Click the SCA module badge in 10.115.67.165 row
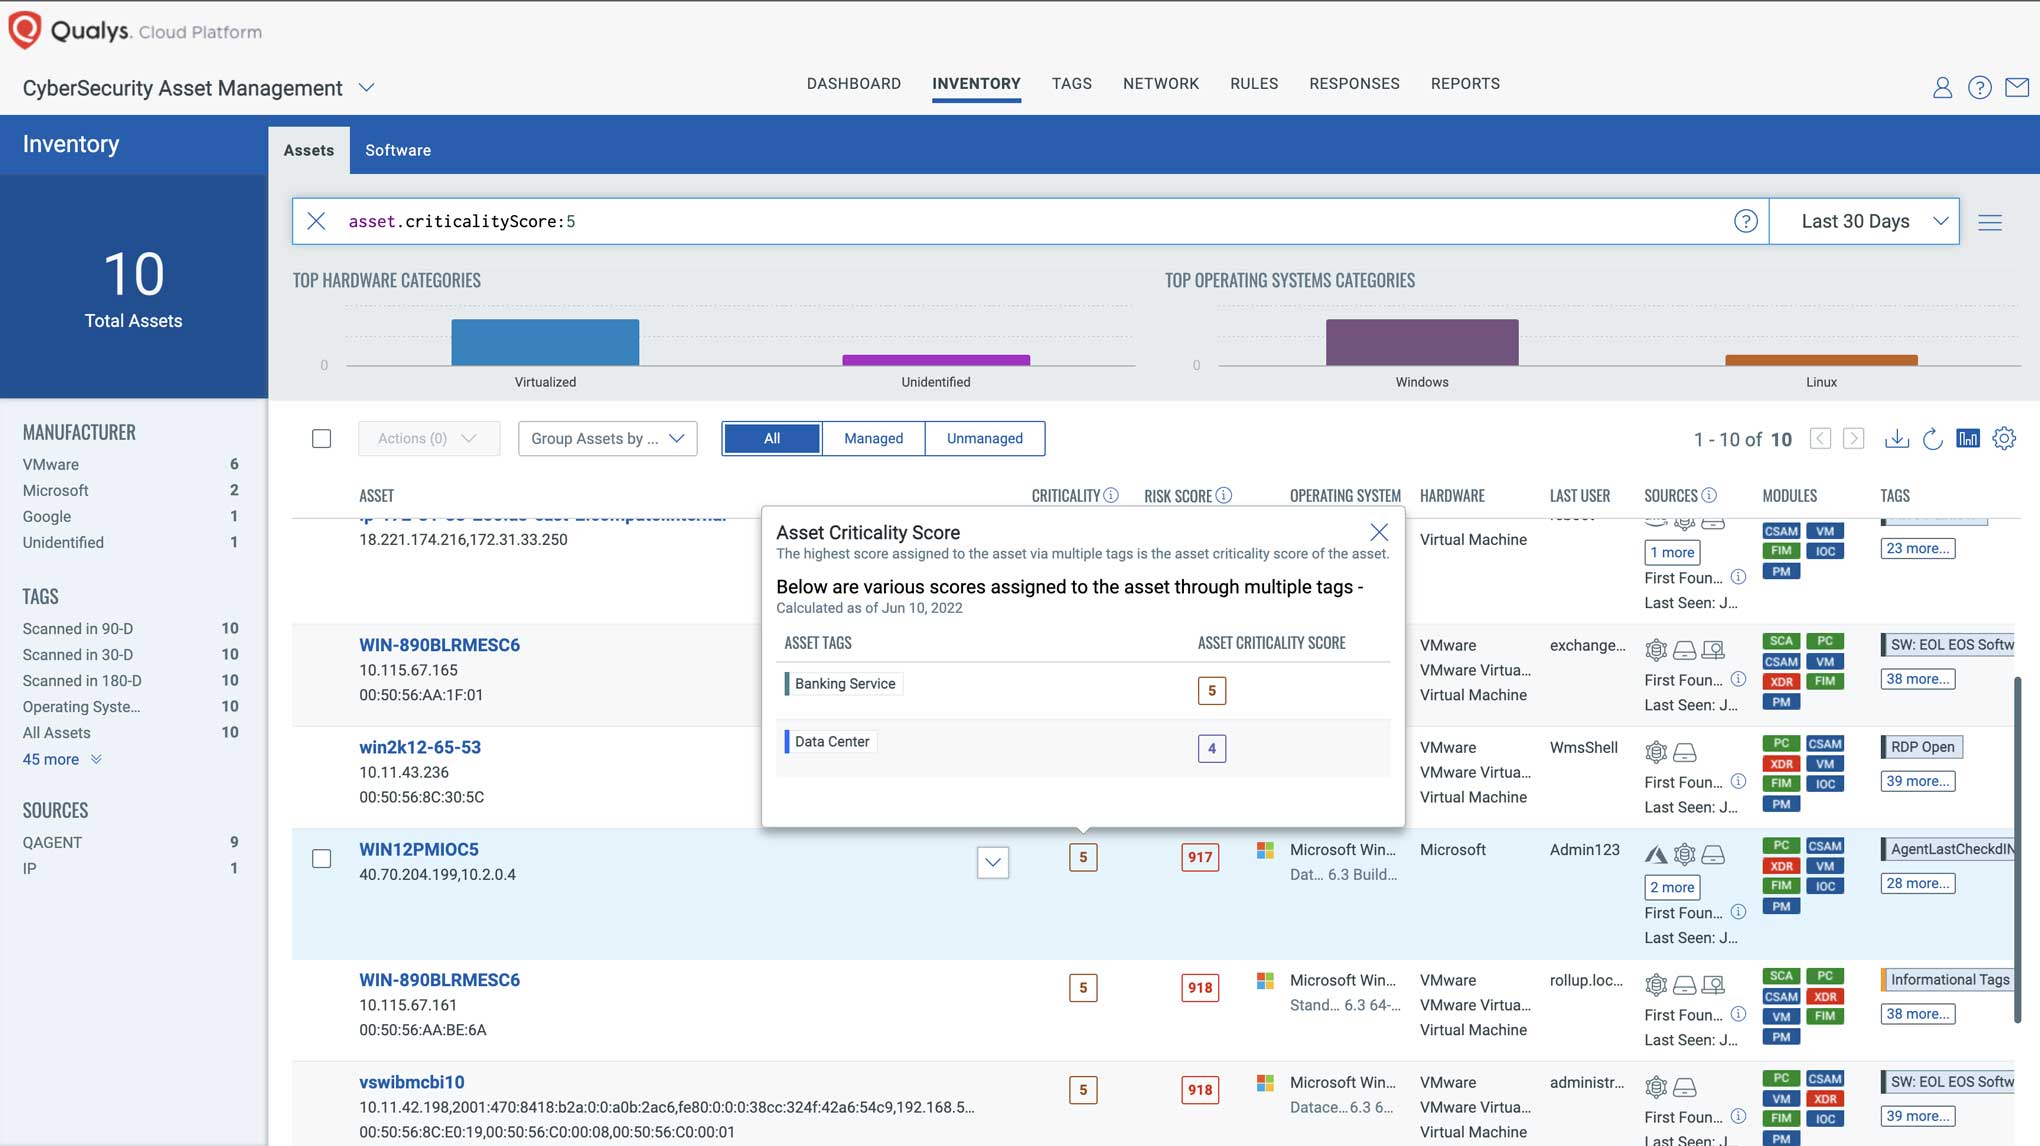This screenshot has height=1146, width=2040. [1780, 641]
